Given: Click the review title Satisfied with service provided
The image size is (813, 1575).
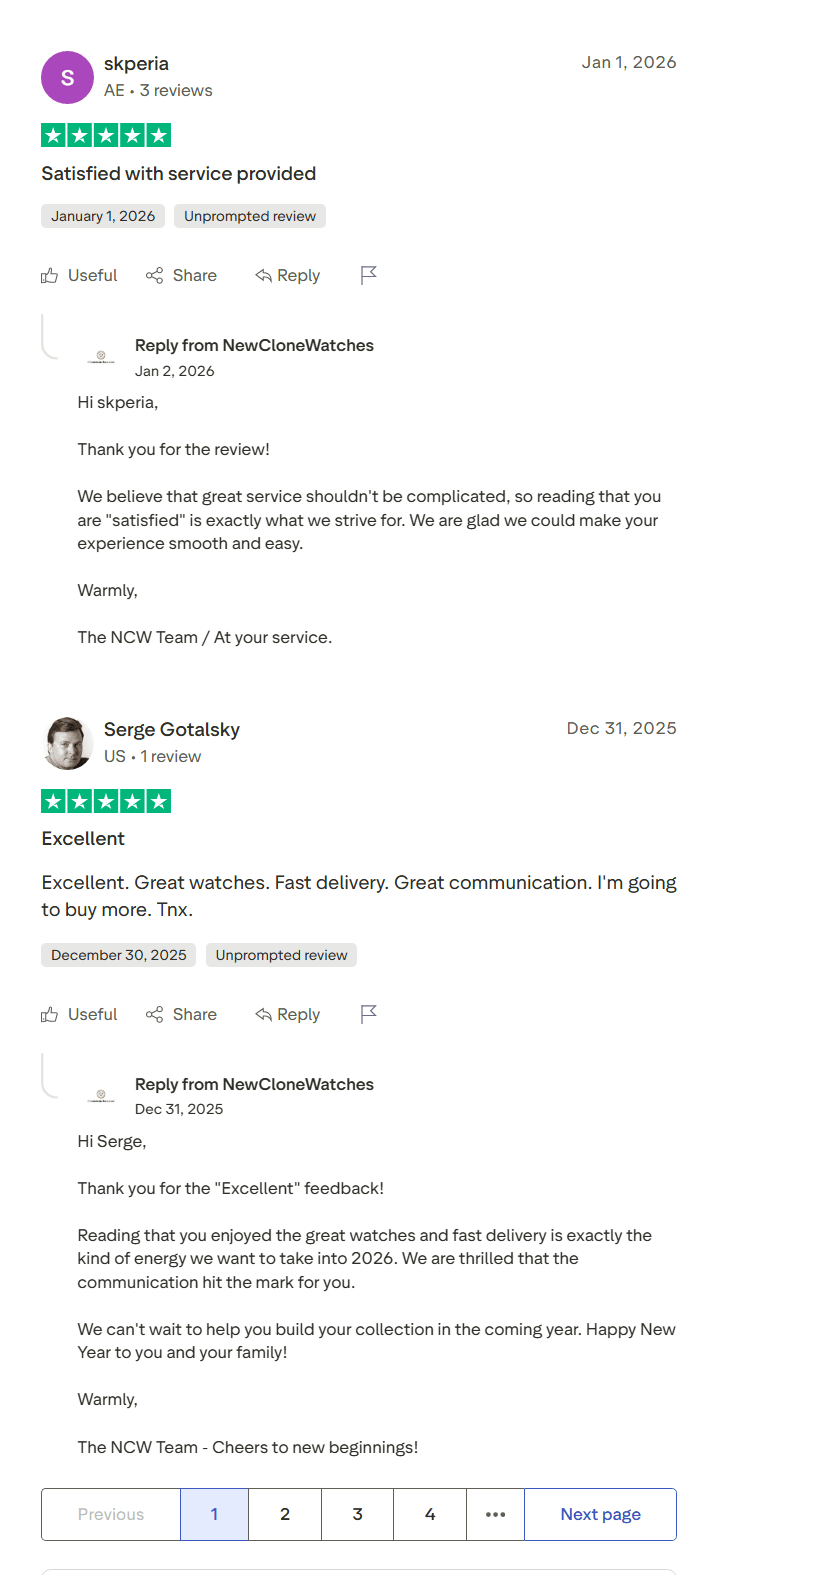Looking at the screenshot, I should (x=178, y=174).
